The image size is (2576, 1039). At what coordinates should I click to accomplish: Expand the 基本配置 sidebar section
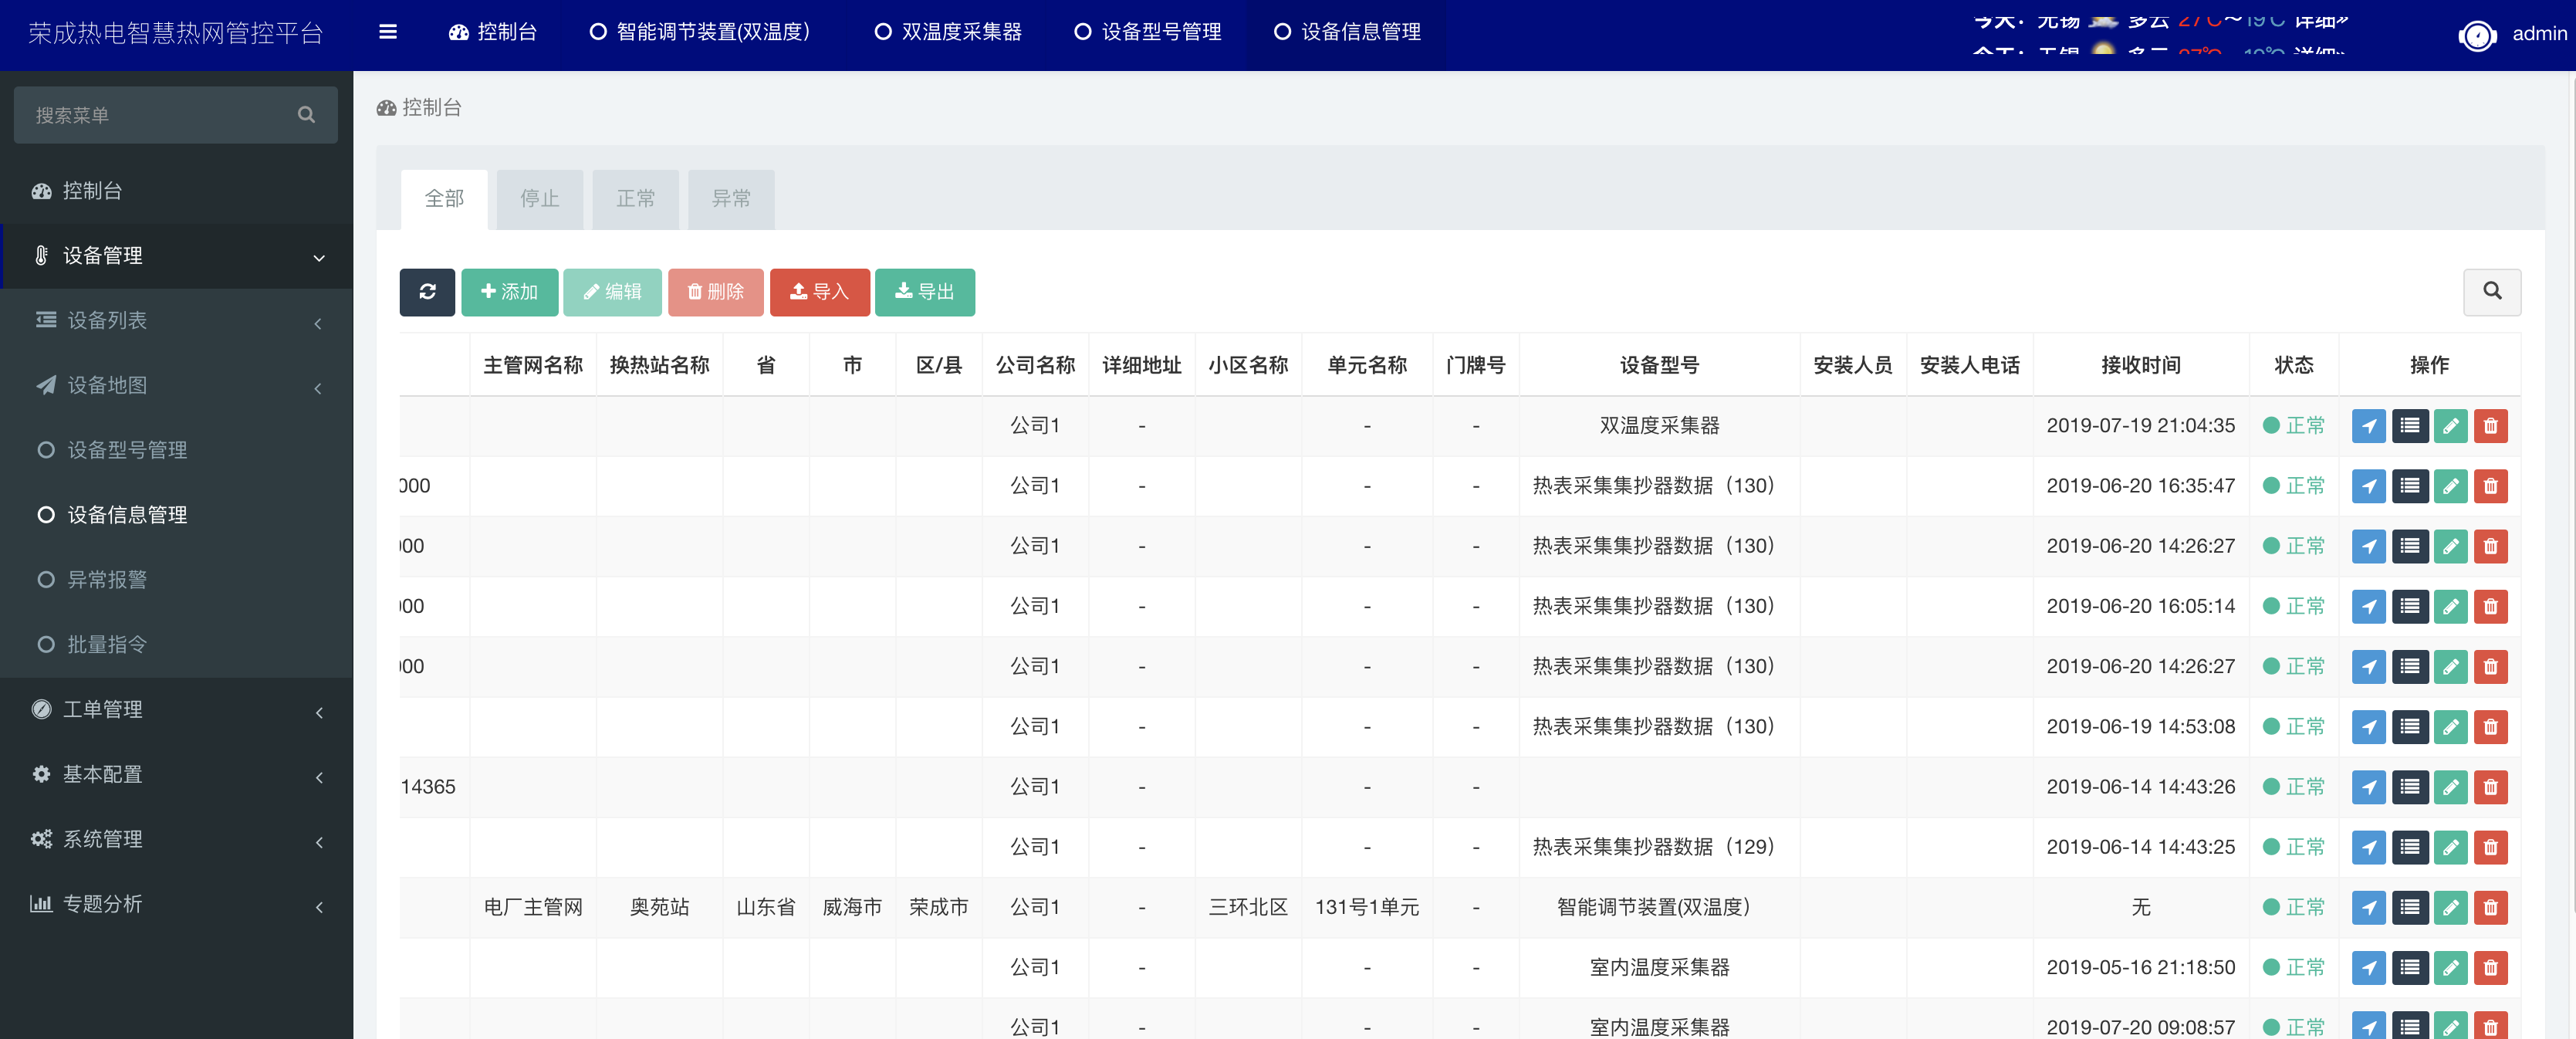[176, 775]
